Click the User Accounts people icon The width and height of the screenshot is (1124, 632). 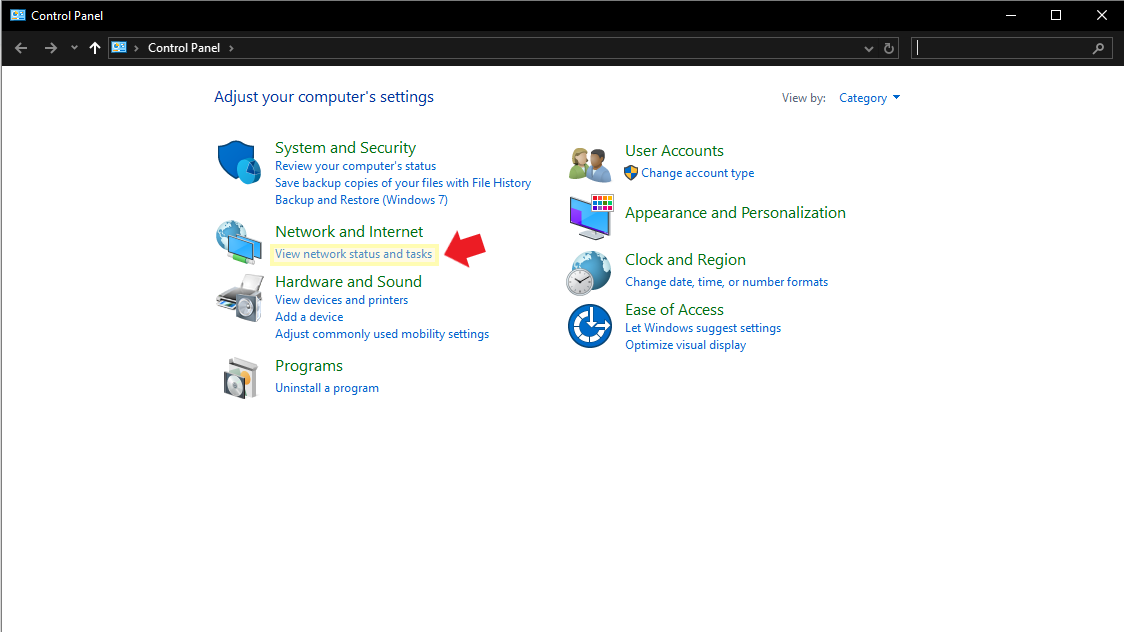tap(589, 164)
